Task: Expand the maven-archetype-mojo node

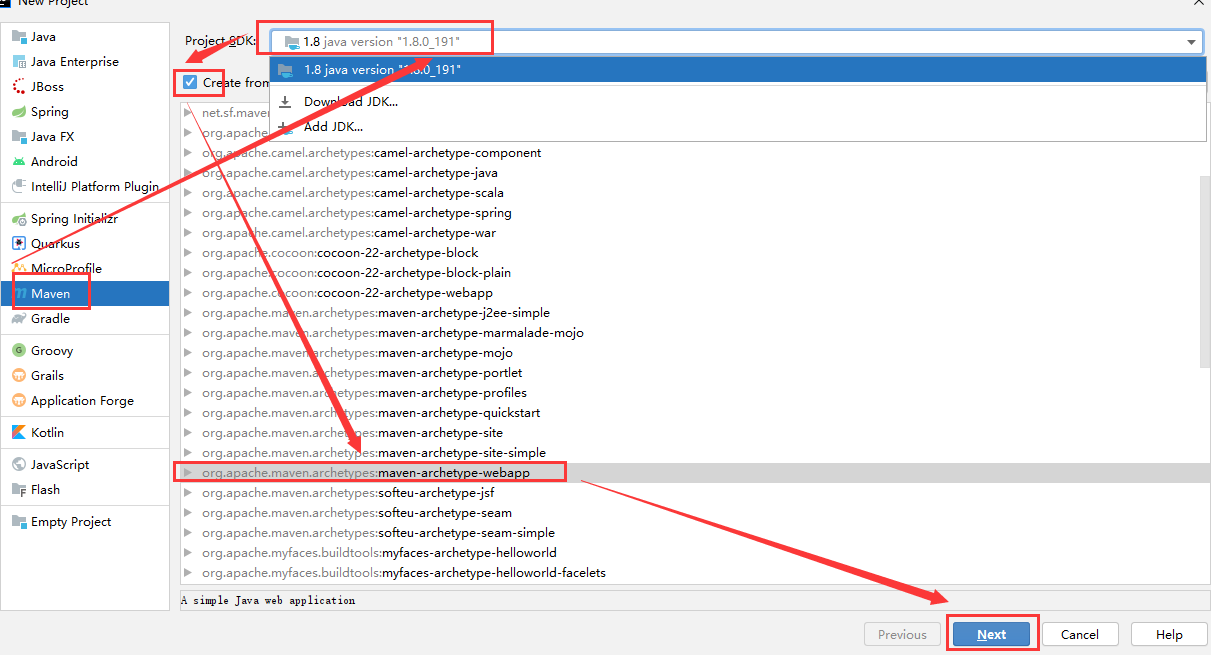Action: click(x=188, y=353)
